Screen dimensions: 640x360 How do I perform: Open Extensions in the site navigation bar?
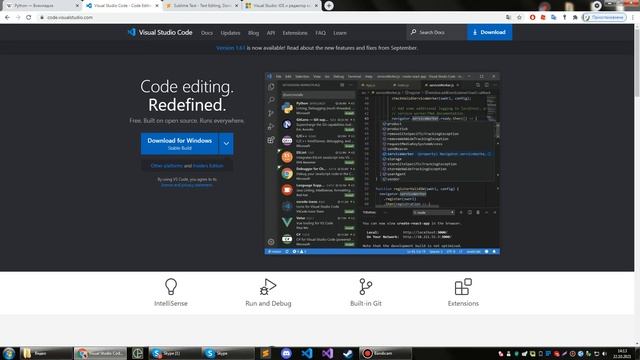click(x=295, y=33)
